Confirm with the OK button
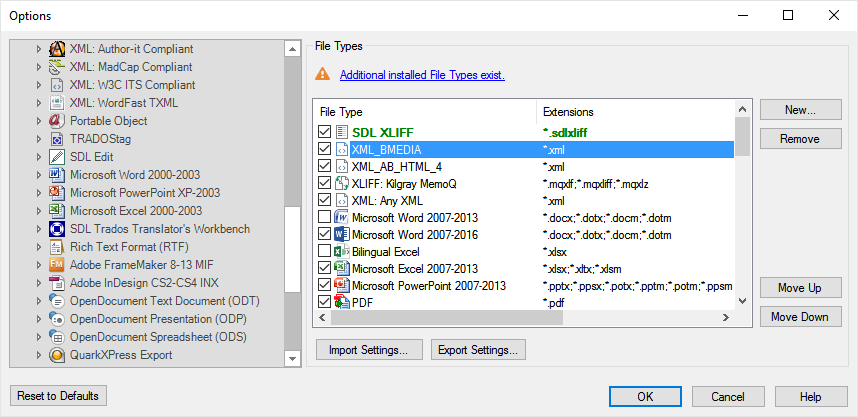The height and width of the screenshot is (417, 858). point(645,397)
